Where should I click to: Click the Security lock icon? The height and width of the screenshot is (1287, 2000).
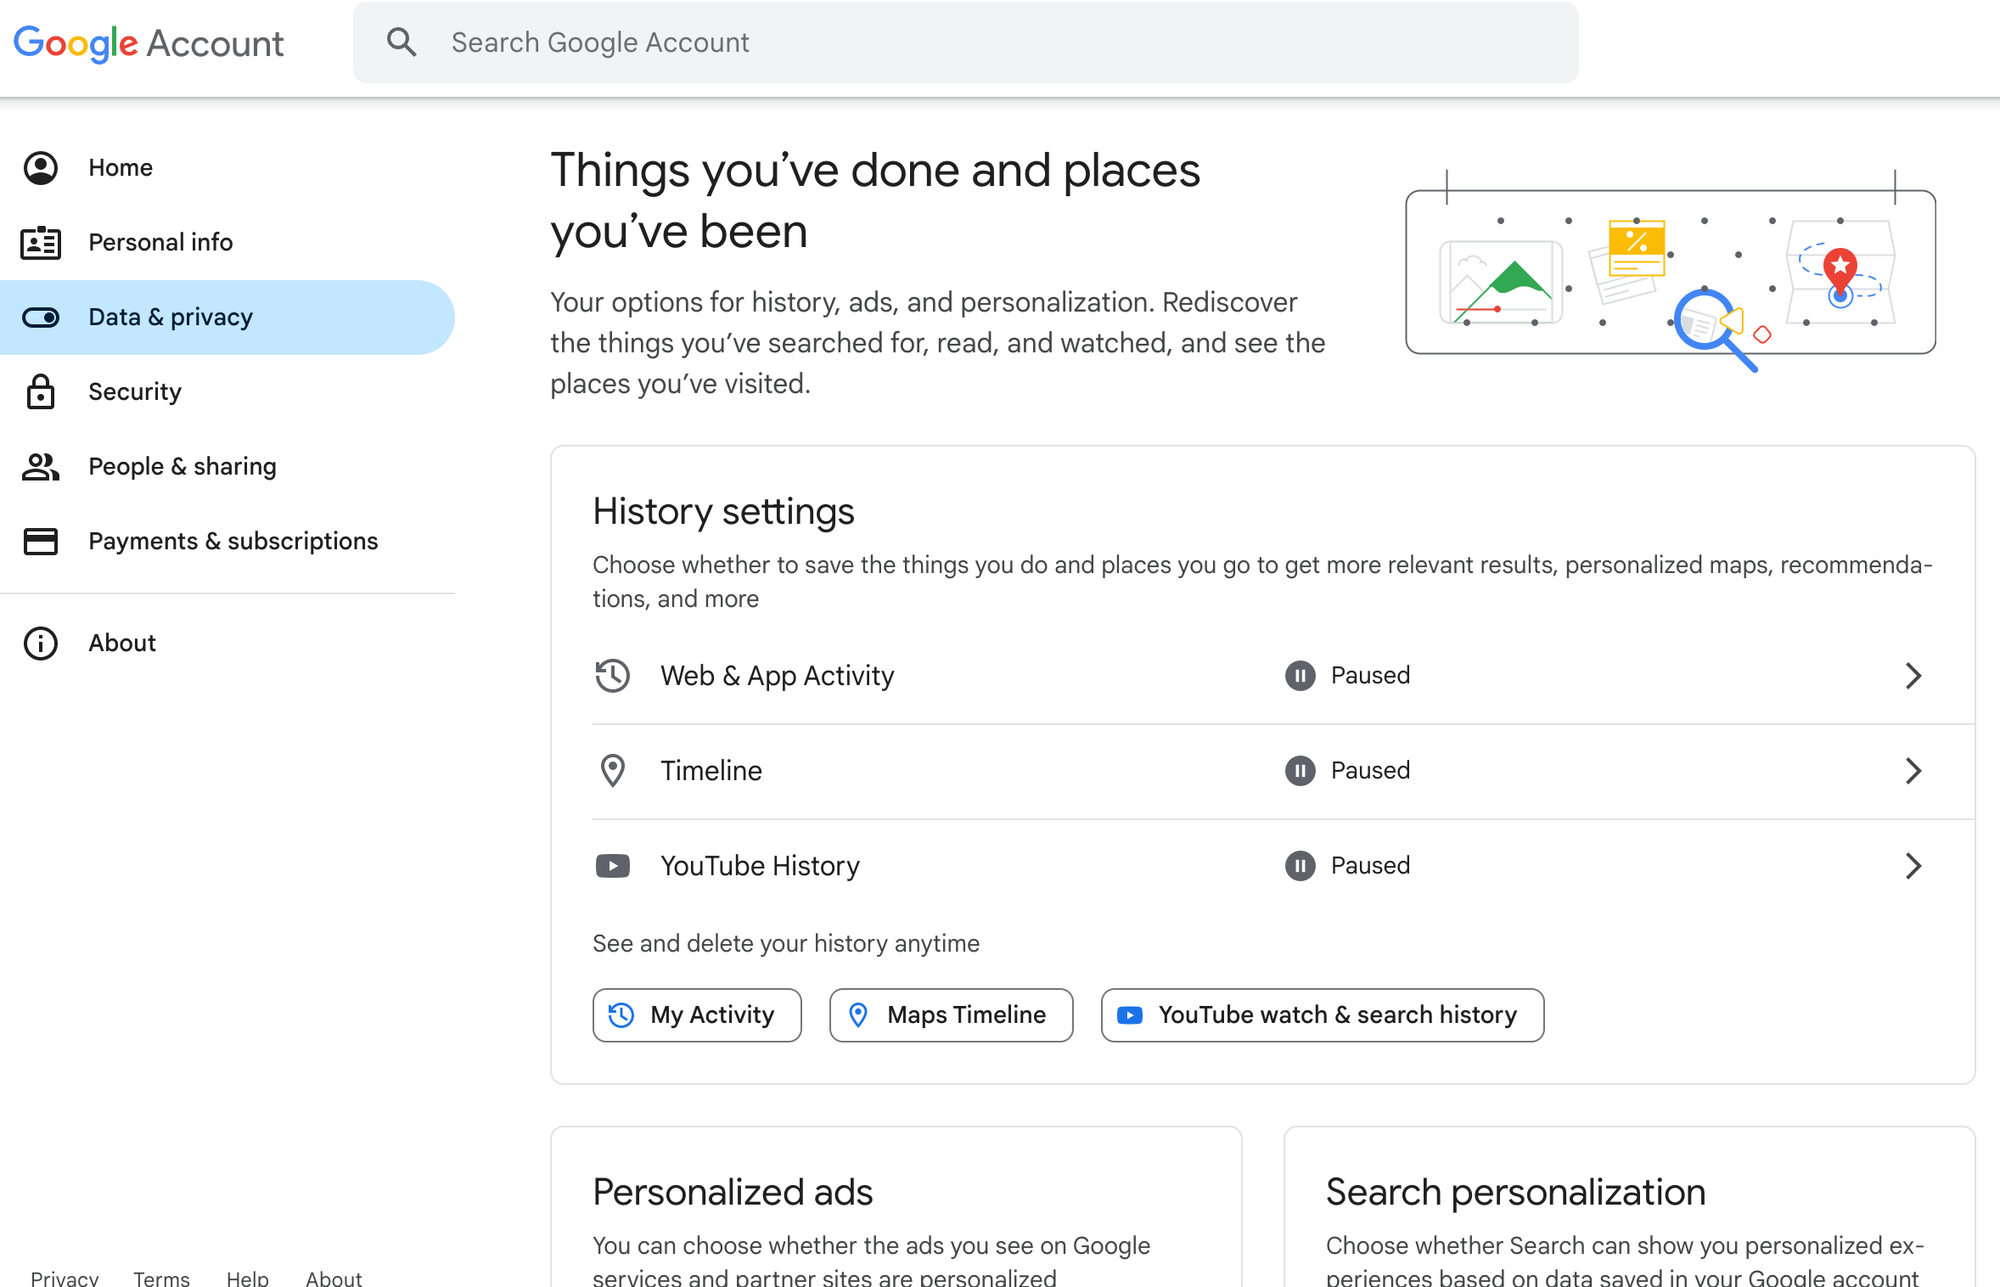point(41,392)
